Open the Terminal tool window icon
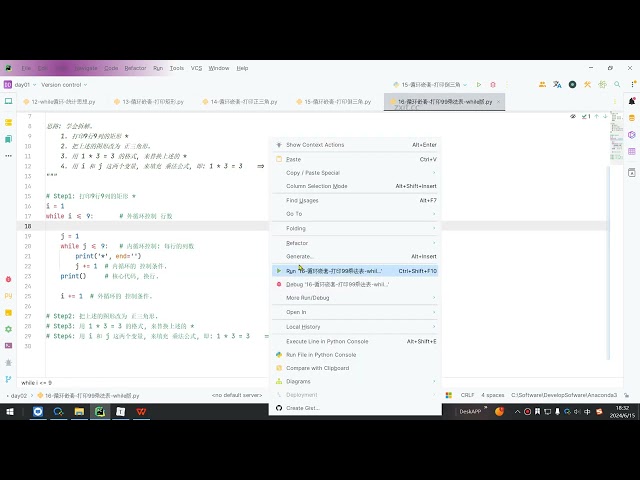 (8, 346)
